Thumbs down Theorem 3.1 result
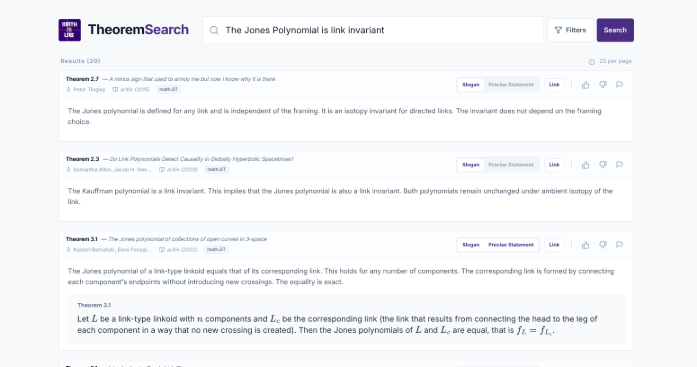Viewport: 697px width, 367px height. pyautogui.click(x=603, y=245)
